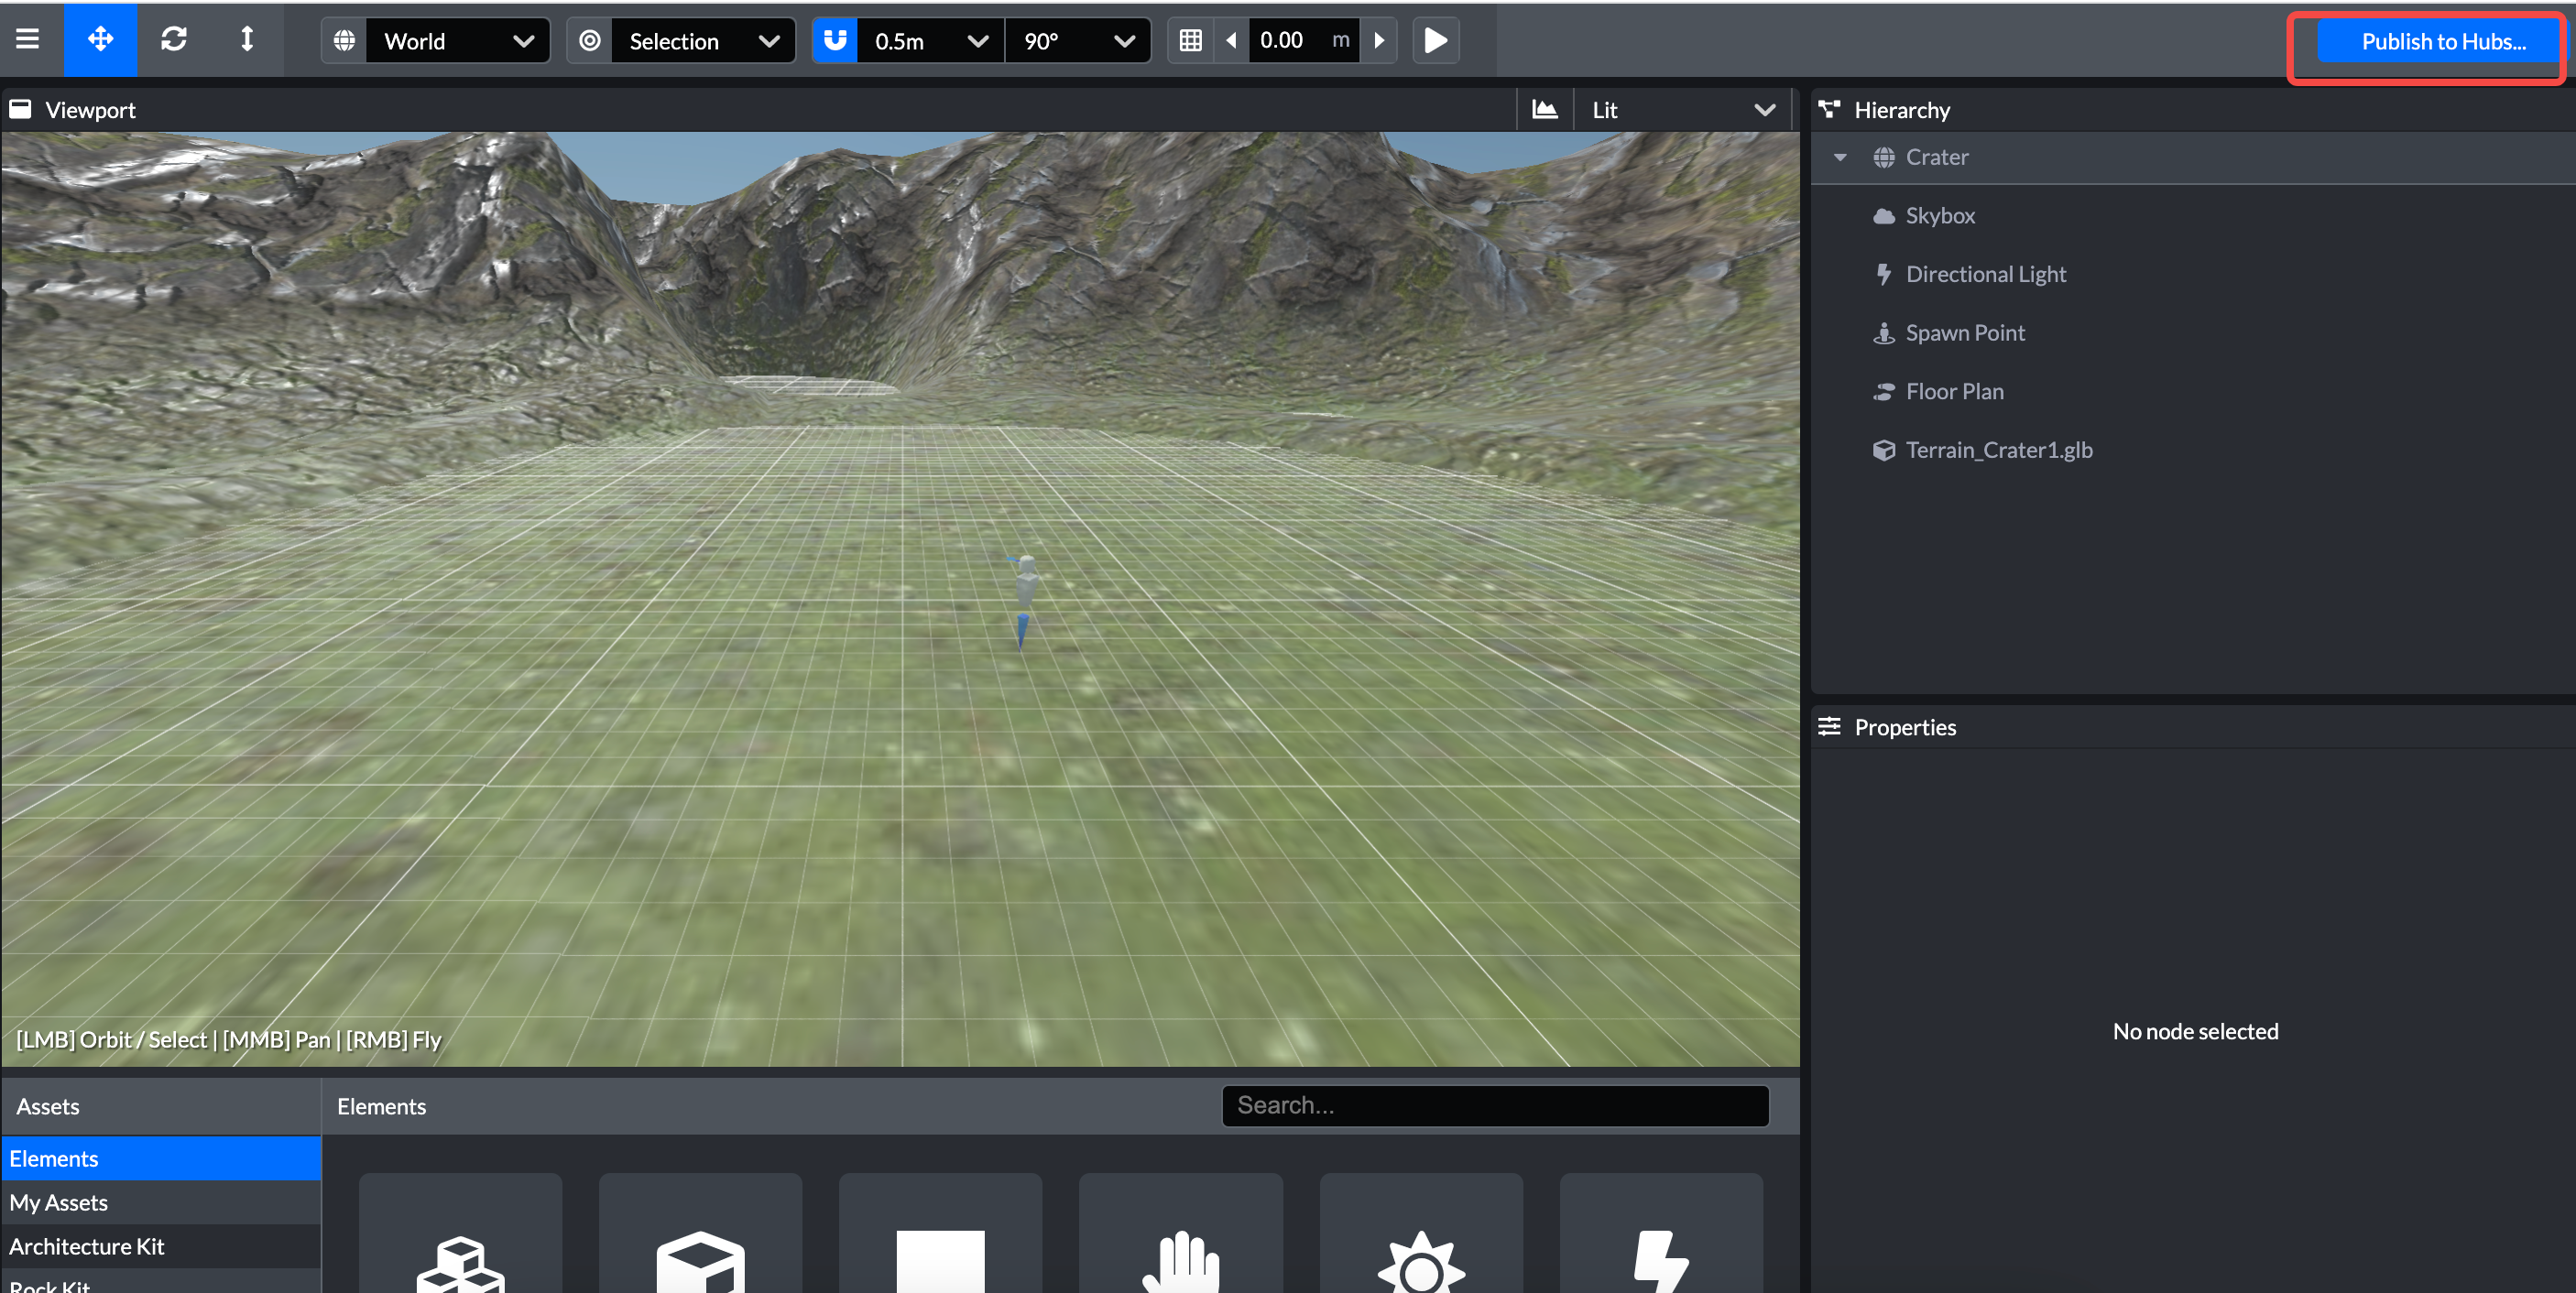Screen dimensions: 2576x1293
Task: Toggle the grid visibility button
Action: pyautogui.click(x=1190, y=41)
